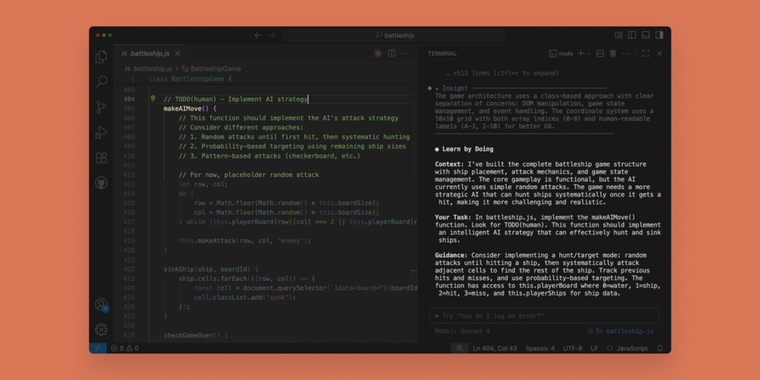760x380 pixels.
Task: Open the editor More Actions ellipsis
Action: point(405,53)
